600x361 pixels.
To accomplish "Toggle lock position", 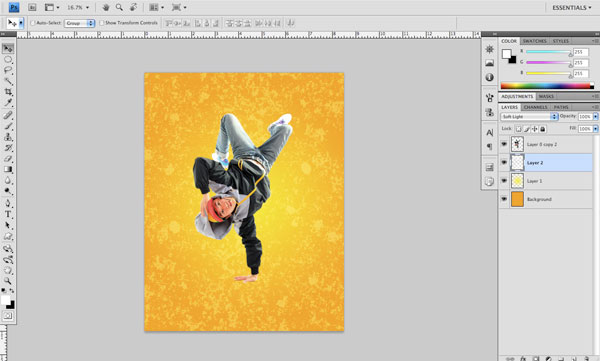I will pyautogui.click(x=535, y=129).
